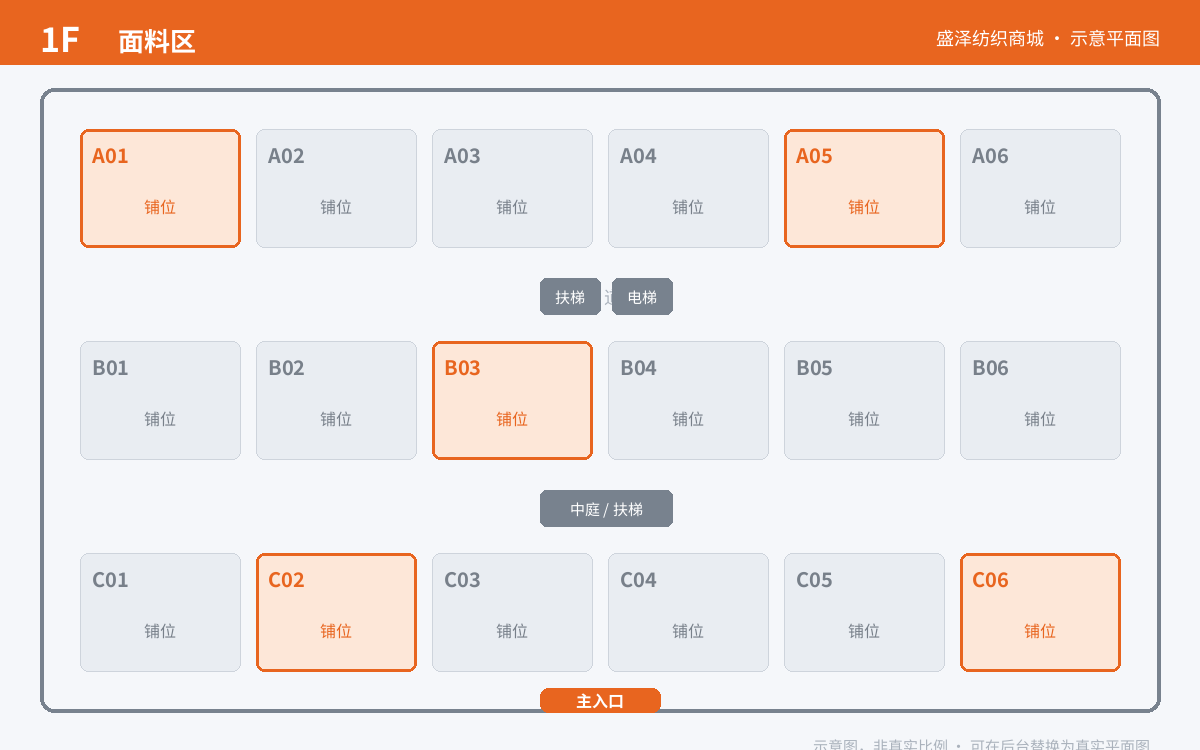Open highlighted shop unit B03
1200x750 pixels.
[x=512, y=400]
